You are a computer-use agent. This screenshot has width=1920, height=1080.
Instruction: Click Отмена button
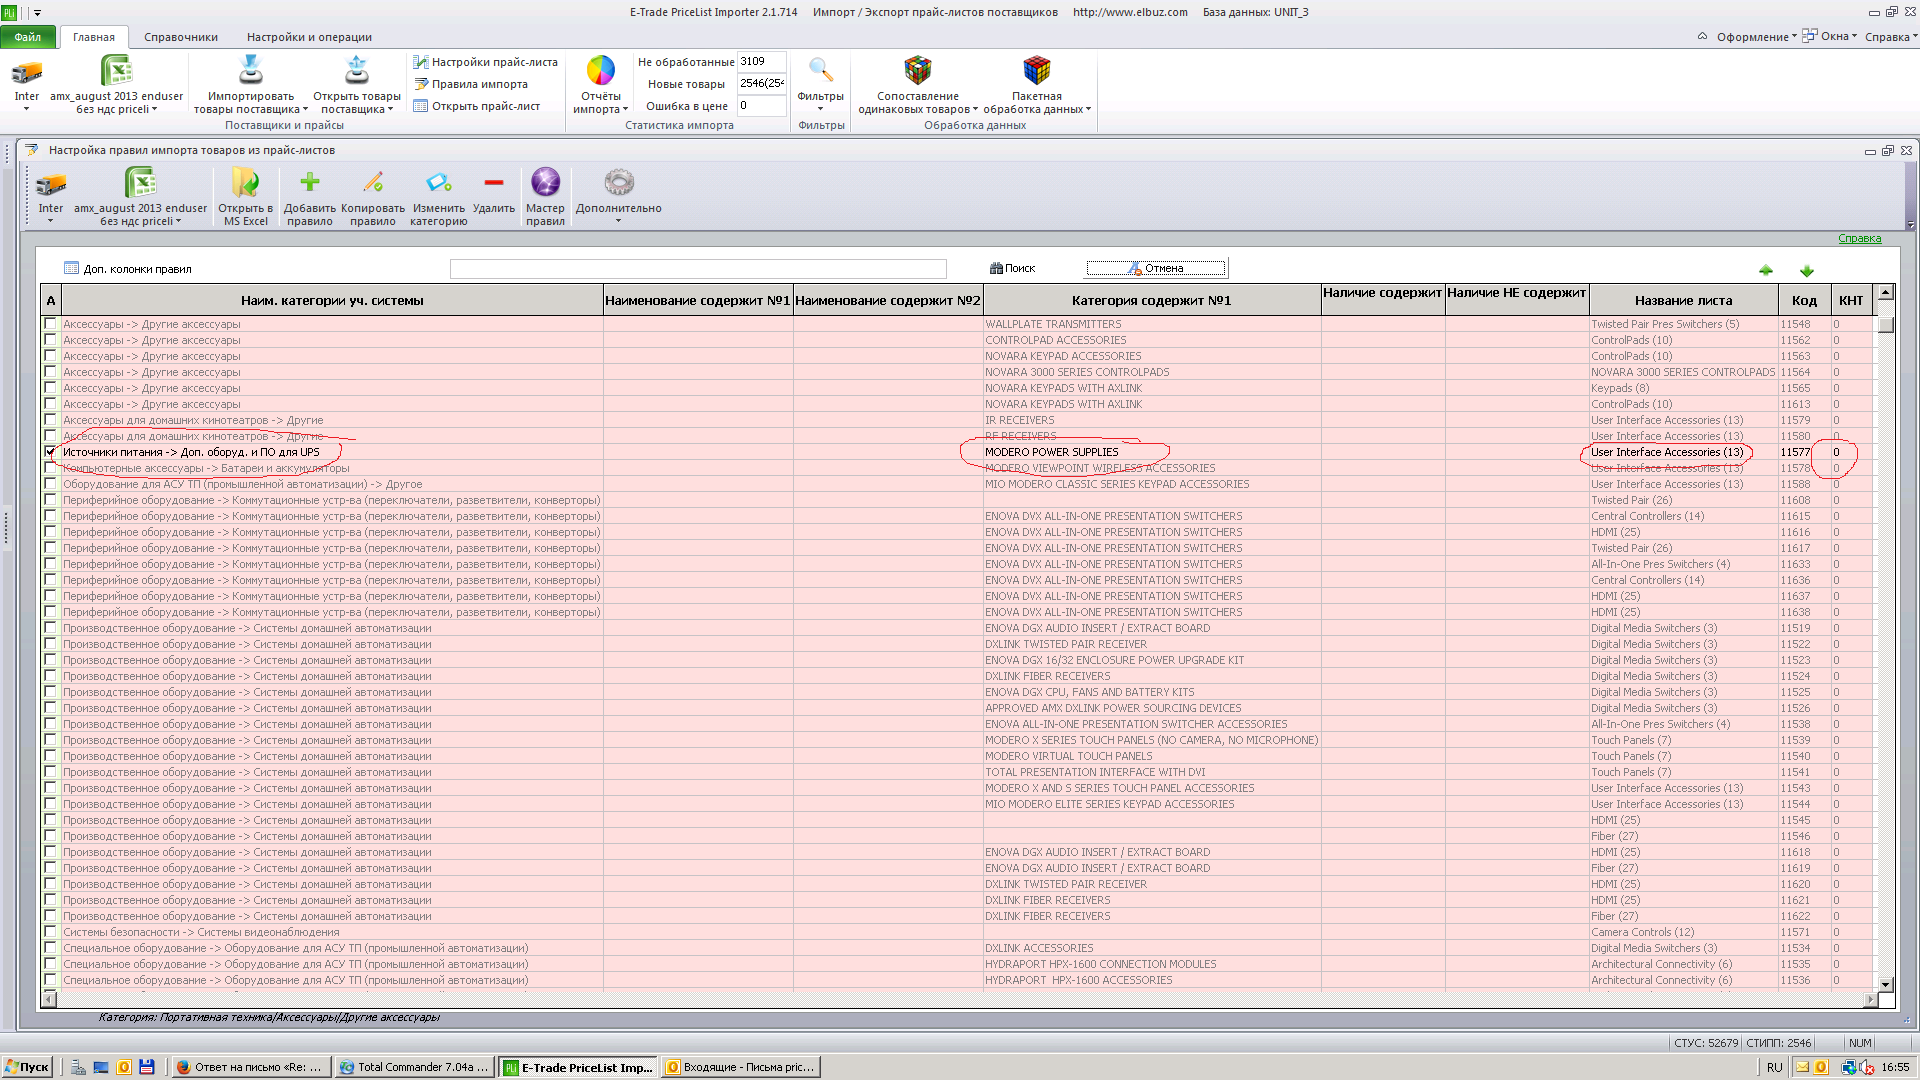(1156, 268)
